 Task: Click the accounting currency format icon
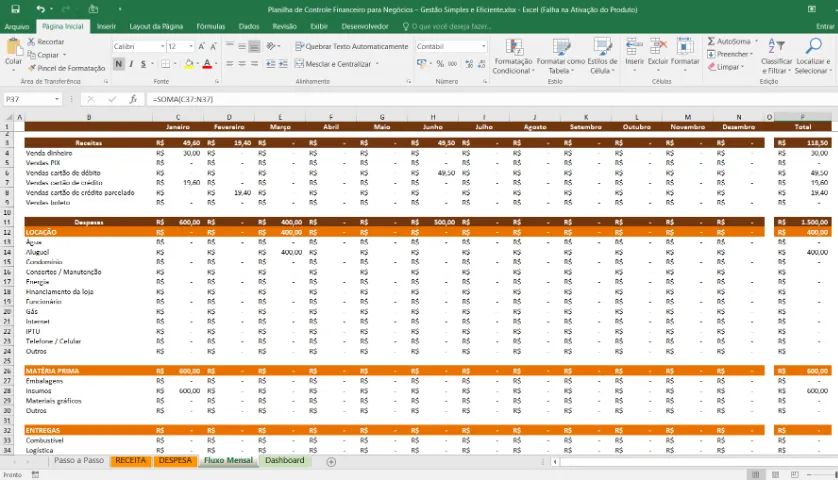click(x=422, y=64)
